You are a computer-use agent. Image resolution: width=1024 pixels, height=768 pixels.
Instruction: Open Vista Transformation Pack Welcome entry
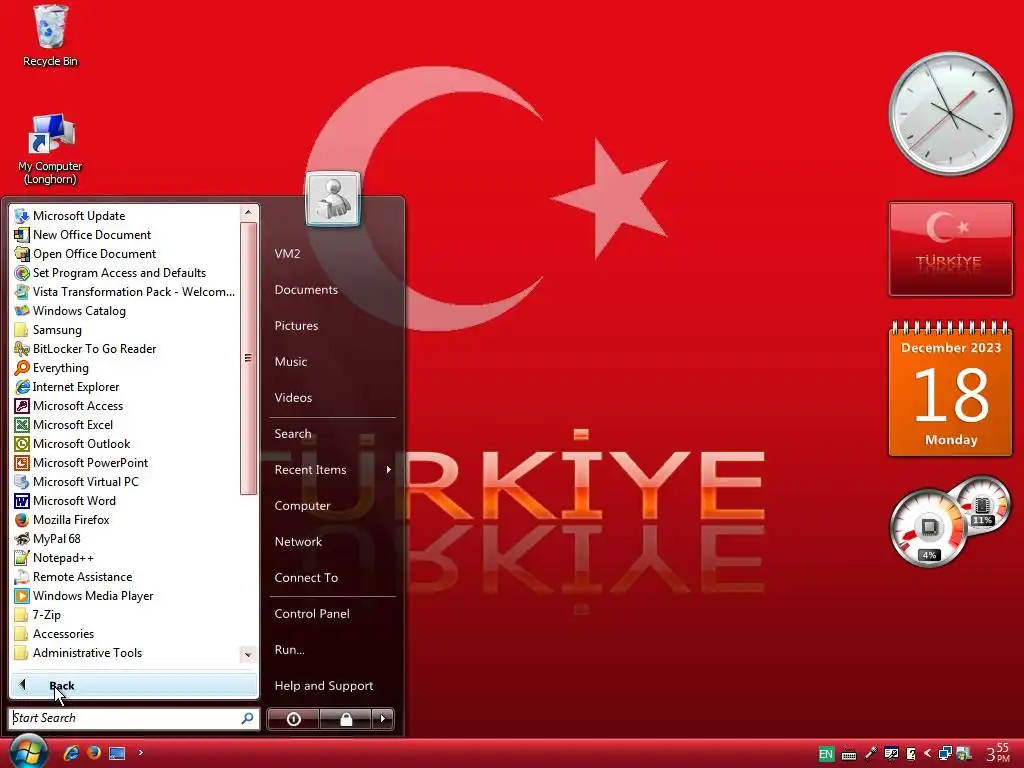[124, 291]
